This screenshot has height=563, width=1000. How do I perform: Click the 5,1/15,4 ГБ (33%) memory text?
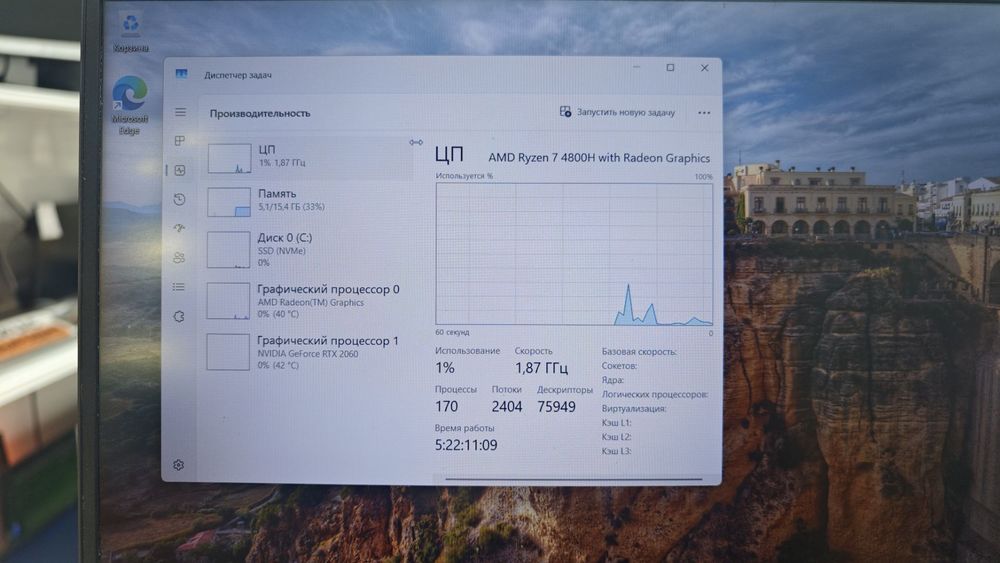point(291,207)
